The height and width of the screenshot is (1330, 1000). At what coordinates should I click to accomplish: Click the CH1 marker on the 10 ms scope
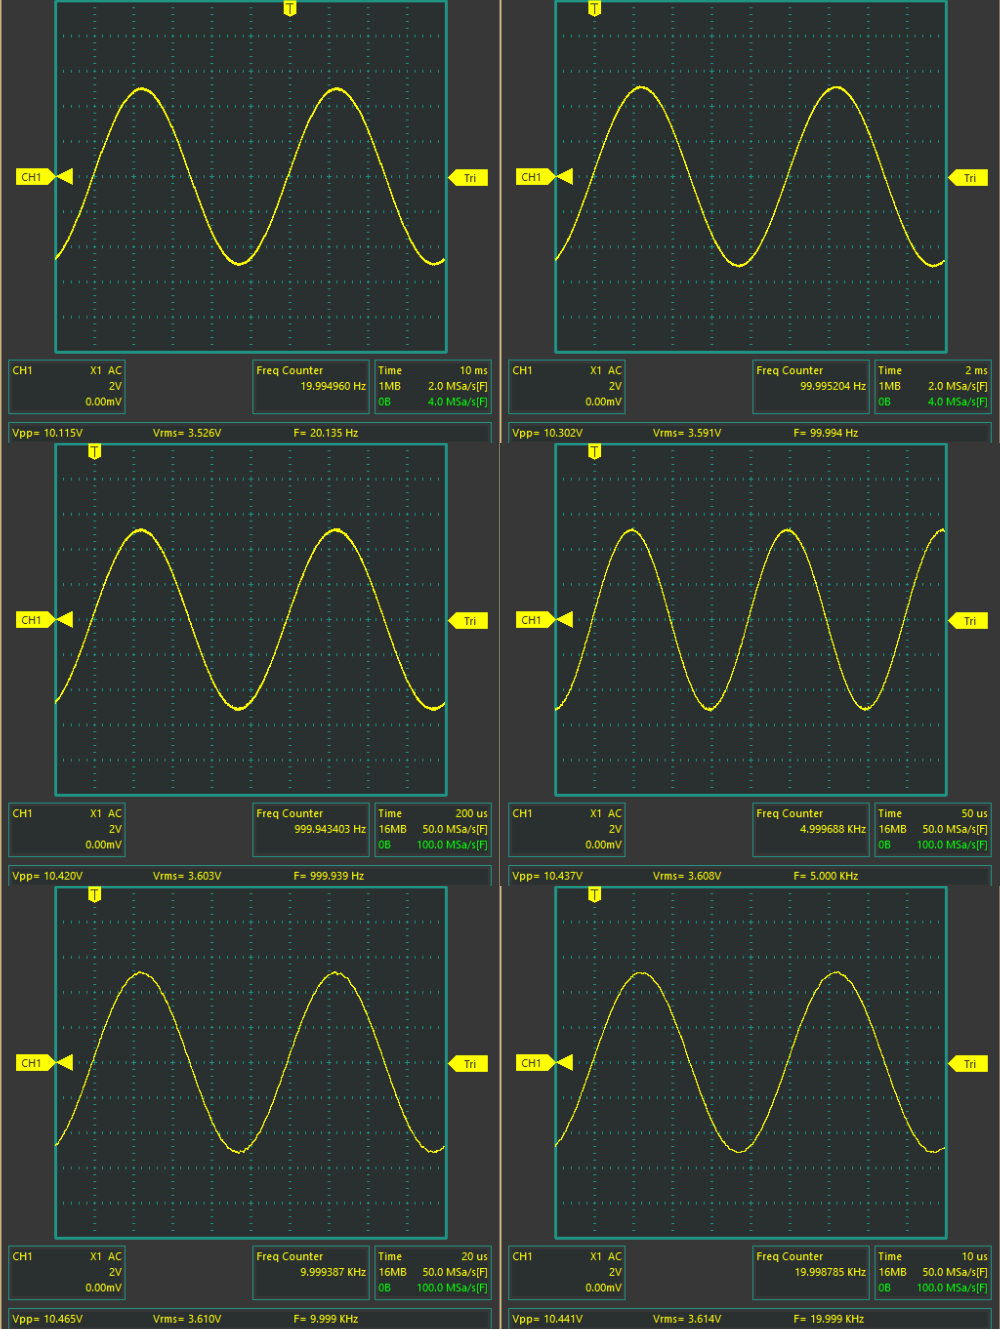pyautogui.click(x=33, y=177)
